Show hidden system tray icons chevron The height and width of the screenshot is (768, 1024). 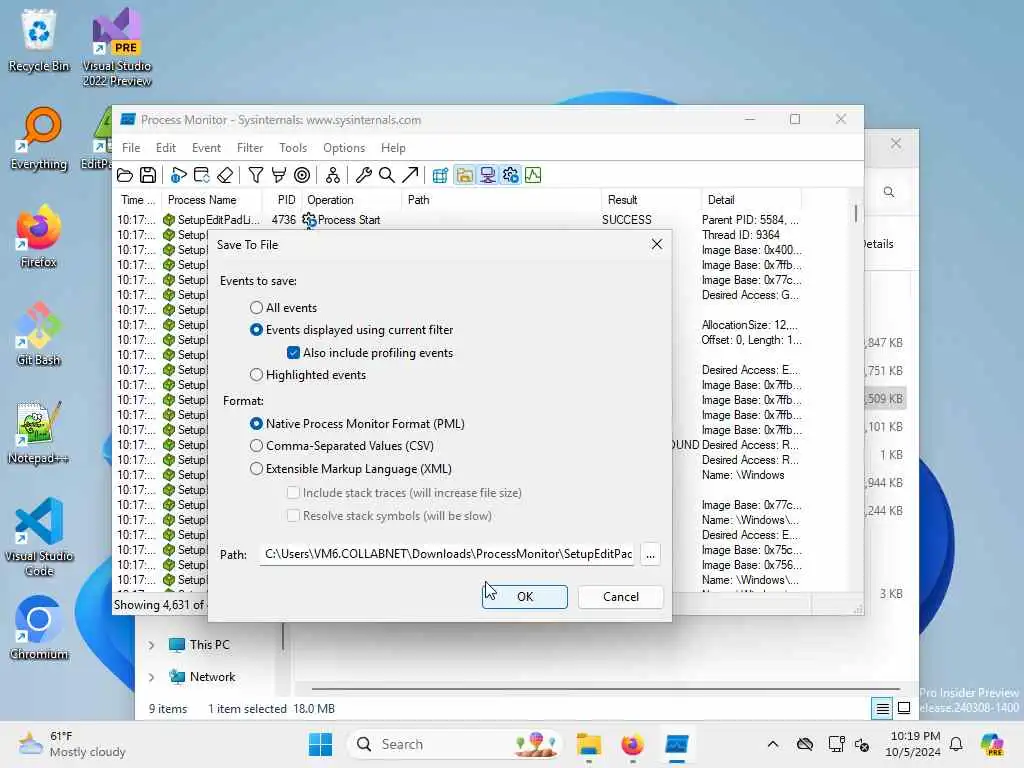[x=773, y=744]
